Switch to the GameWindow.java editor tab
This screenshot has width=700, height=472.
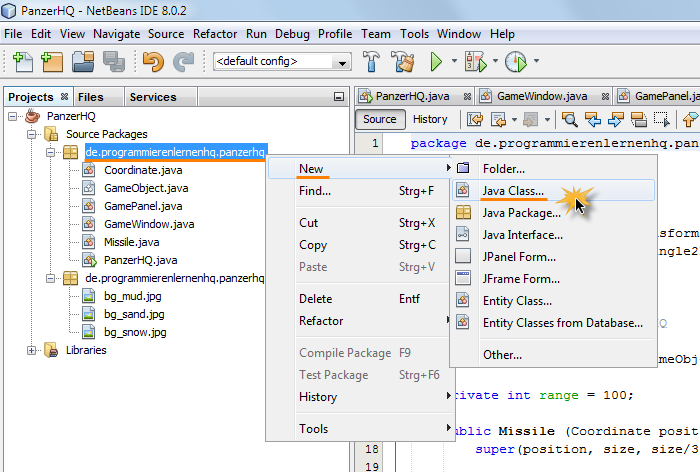click(542, 96)
